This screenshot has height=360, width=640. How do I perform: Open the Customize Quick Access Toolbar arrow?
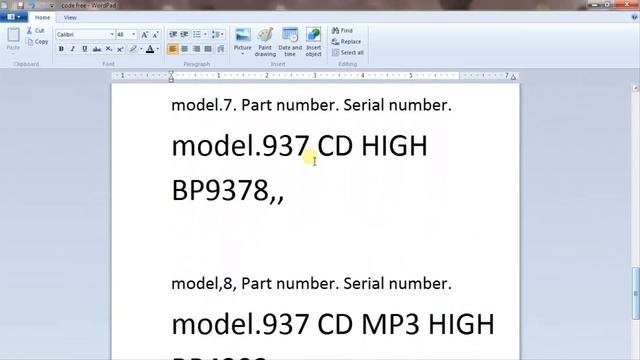click(x=52, y=6)
